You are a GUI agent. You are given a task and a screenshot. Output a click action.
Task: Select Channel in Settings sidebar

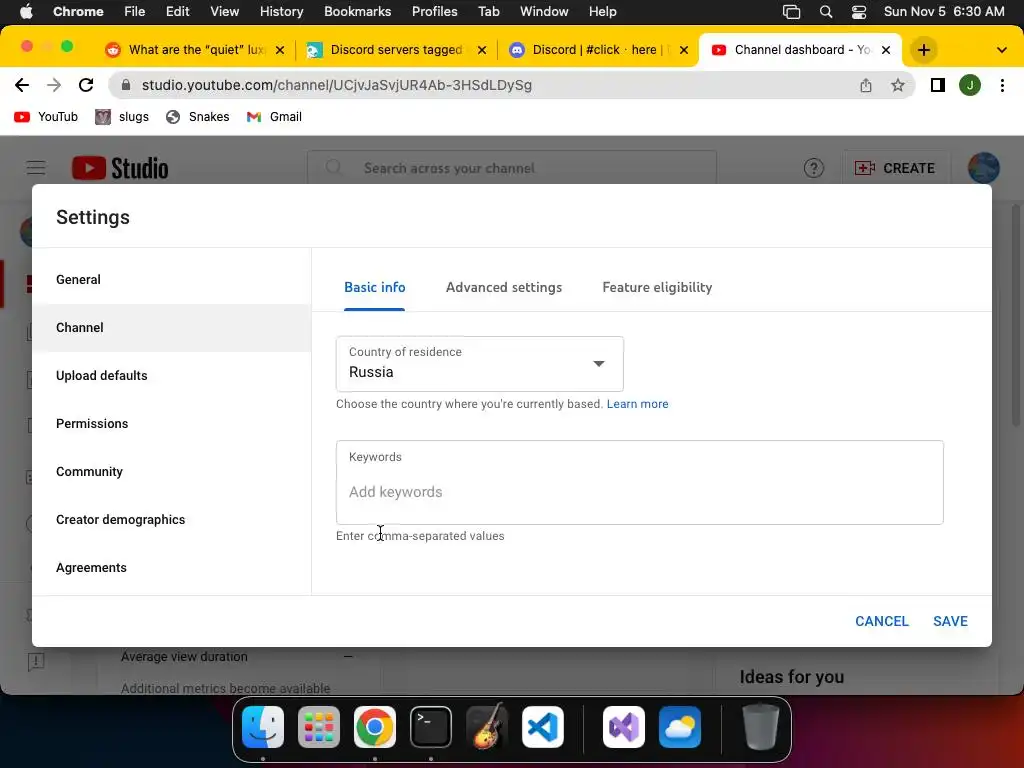[x=171, y=328]
